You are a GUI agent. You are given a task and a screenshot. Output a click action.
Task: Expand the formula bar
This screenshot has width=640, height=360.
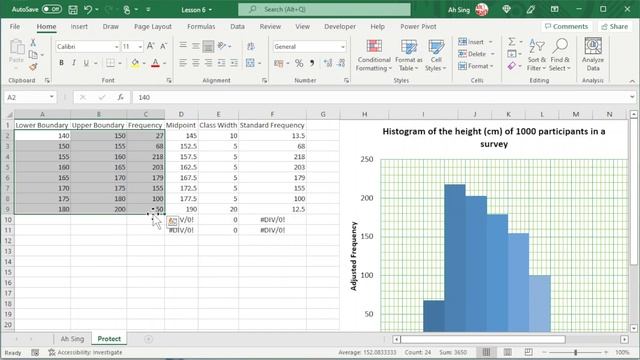(632, 97)
